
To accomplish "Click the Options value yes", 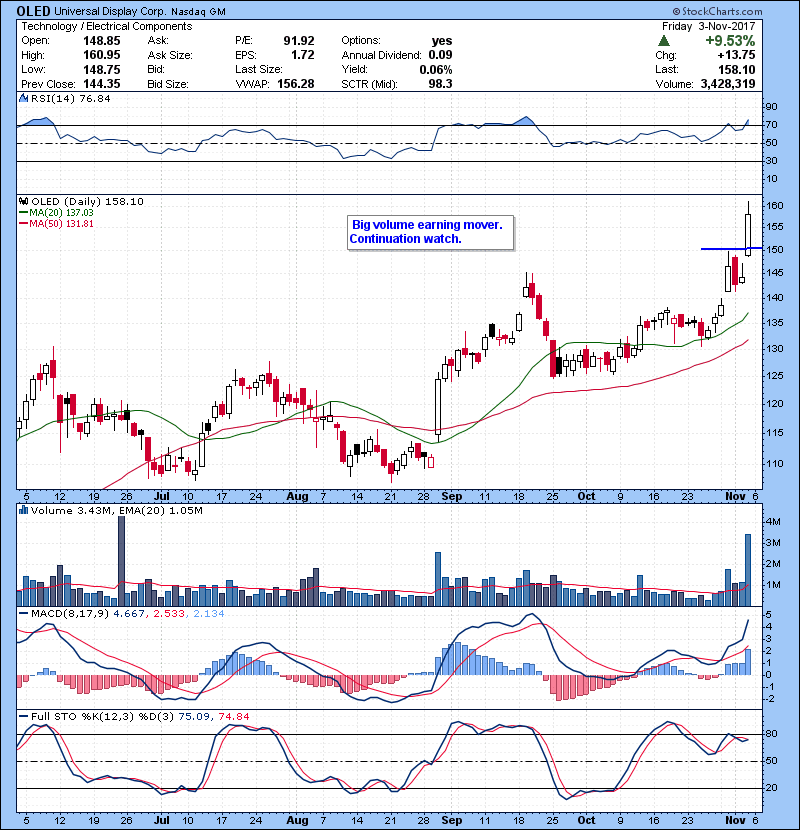I will tap(442, 41).
